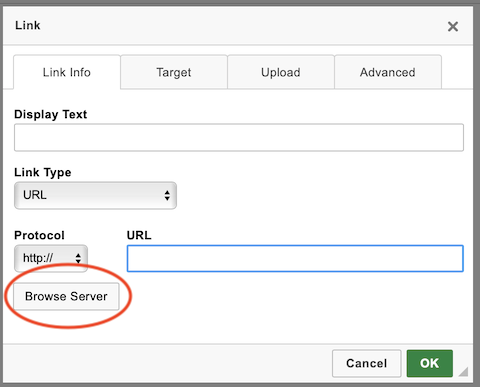
Task: Click the Link Type label
Action: coord(43,172)
